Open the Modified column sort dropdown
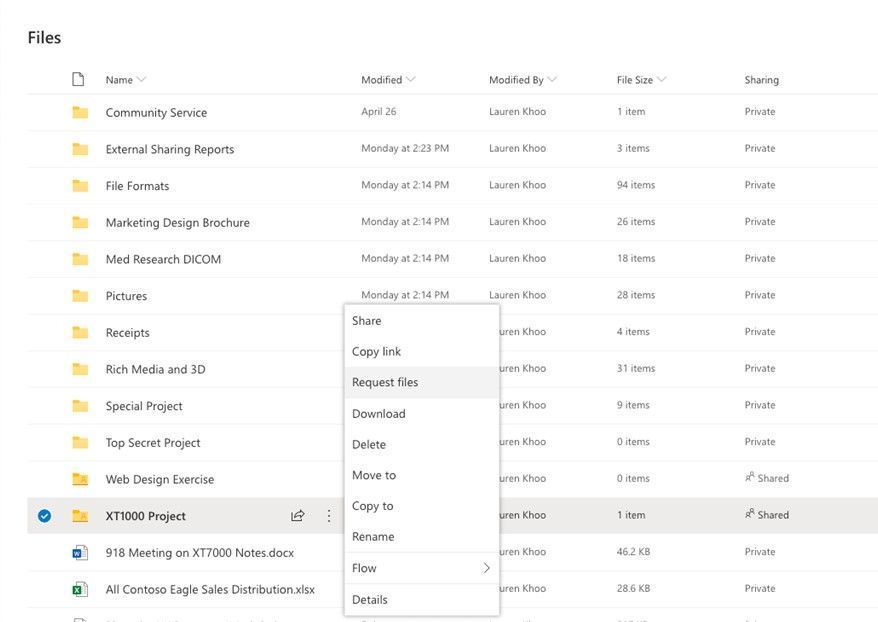The height and width of the screenshot is (622, 878). tap(410, 79)
